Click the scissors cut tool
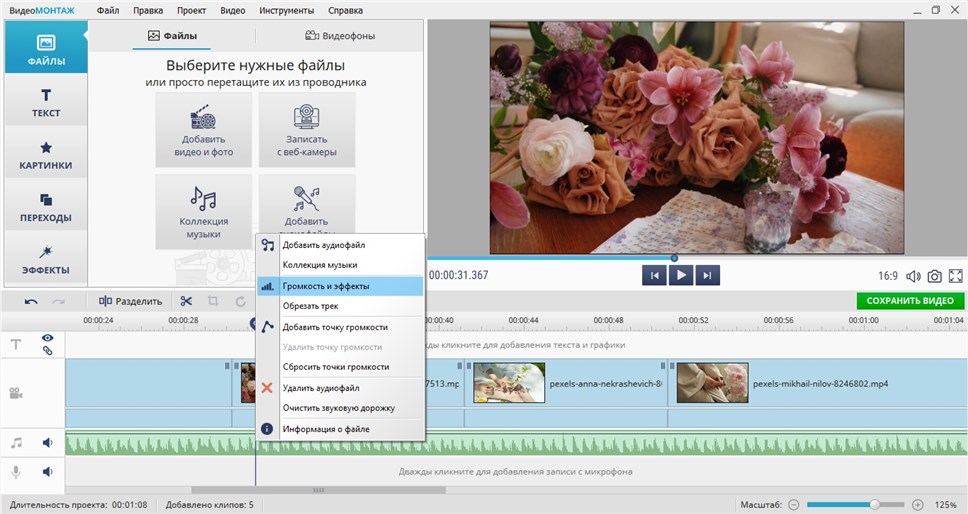This screenshot has height=514, width=968. tap(186, 301)
